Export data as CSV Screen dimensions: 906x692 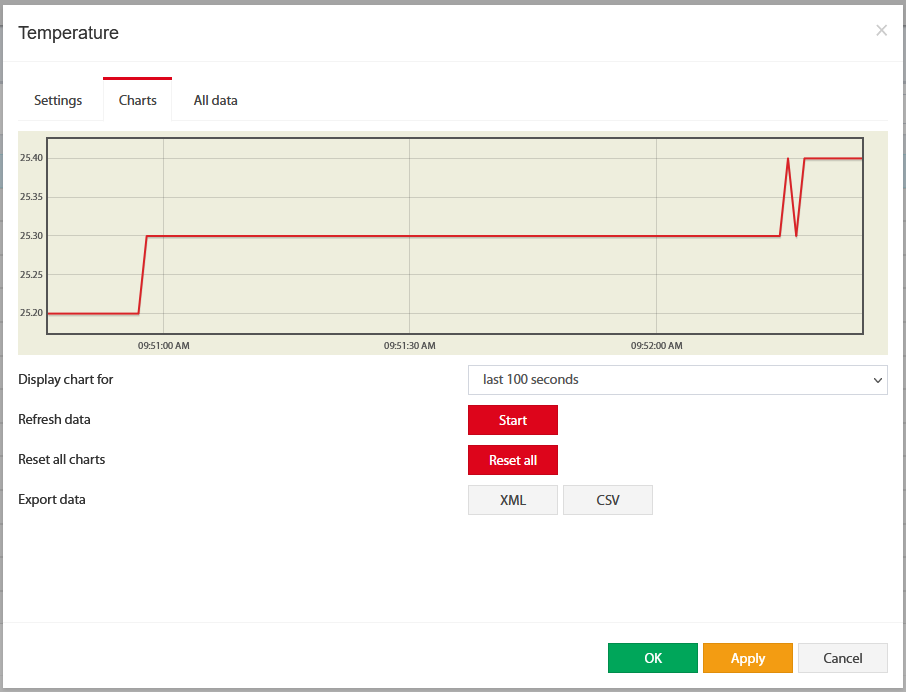tap(608, 500)
